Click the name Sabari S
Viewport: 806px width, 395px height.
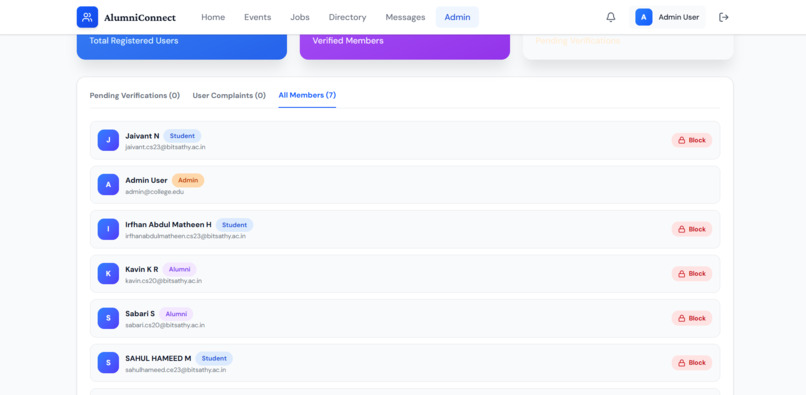tap(140, 314)
